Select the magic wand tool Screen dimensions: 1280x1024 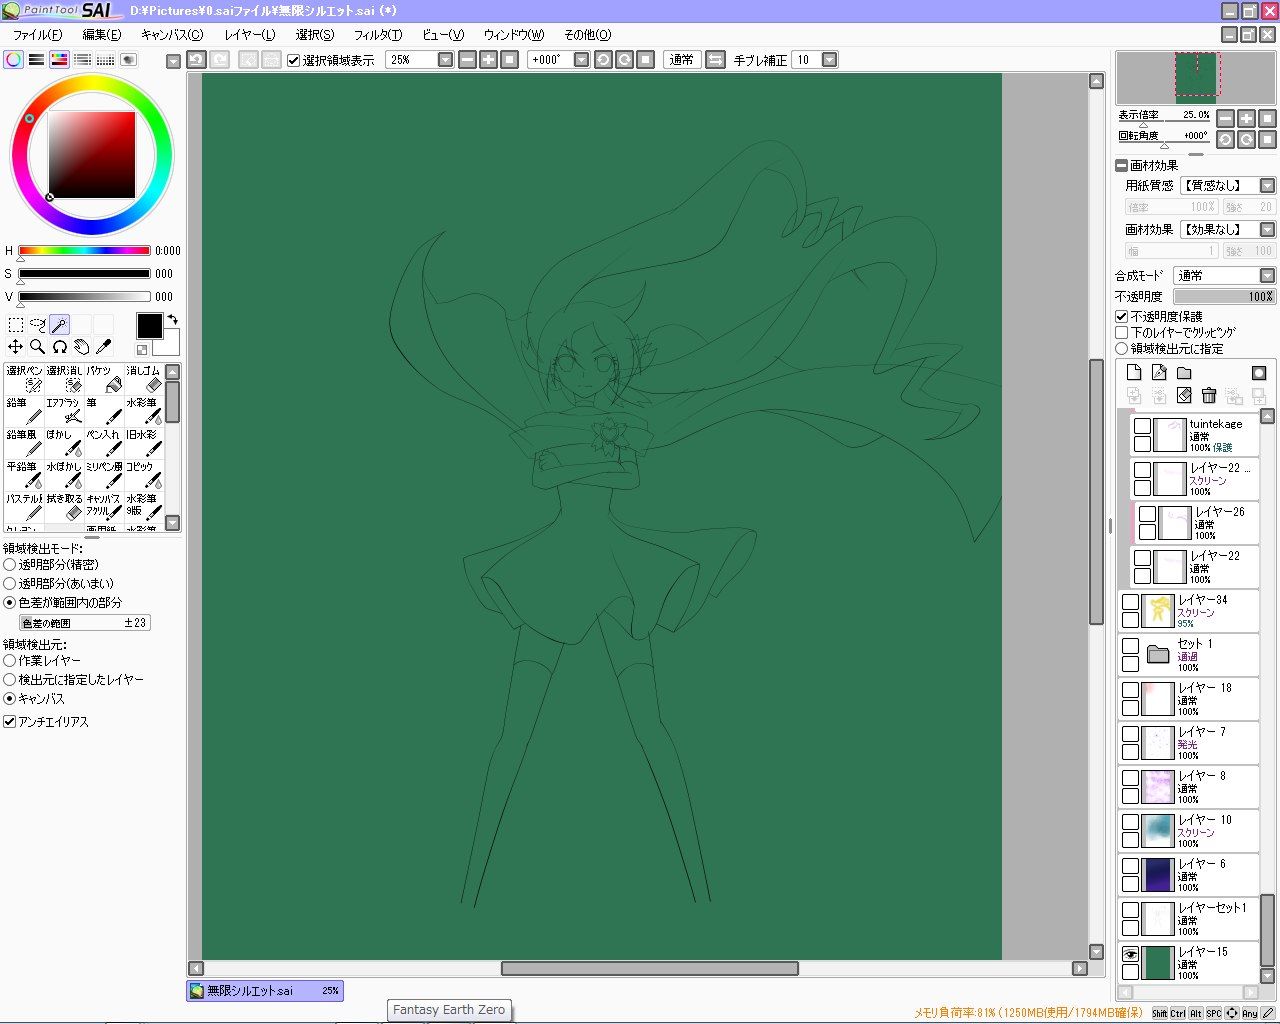(59, 324)
